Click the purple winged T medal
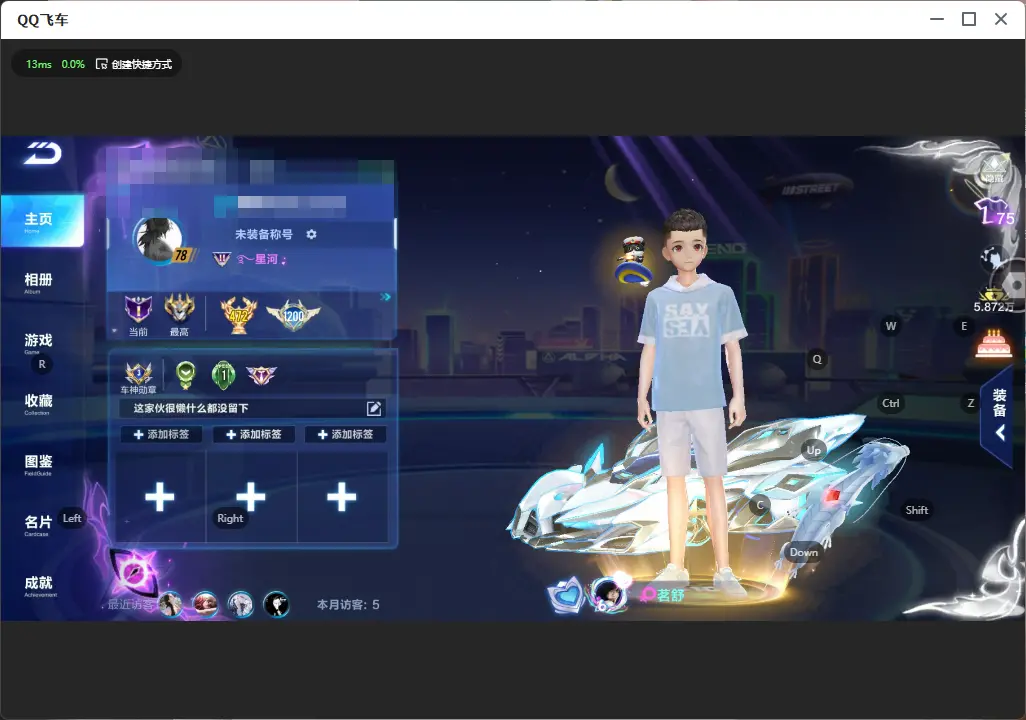Viewport: 1026px width, 720px height. tap(261, 374)
